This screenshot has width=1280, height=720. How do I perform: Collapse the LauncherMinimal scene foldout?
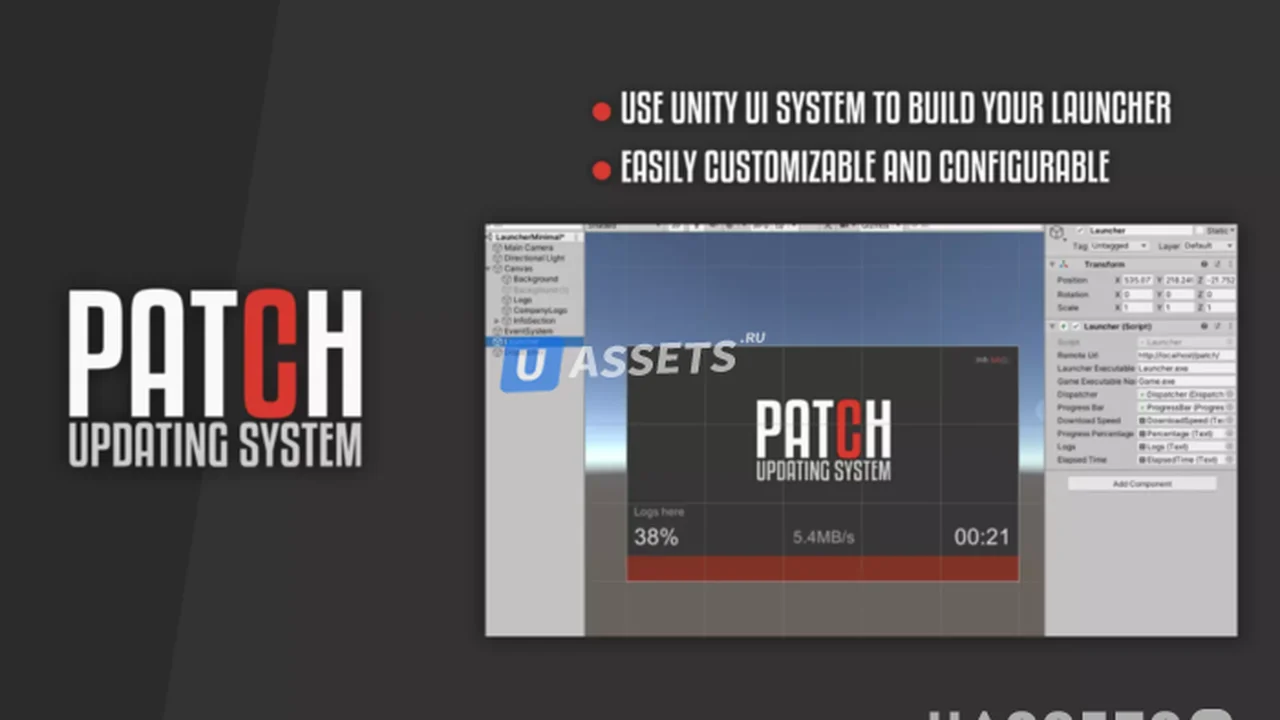click(x=489, y=237)
